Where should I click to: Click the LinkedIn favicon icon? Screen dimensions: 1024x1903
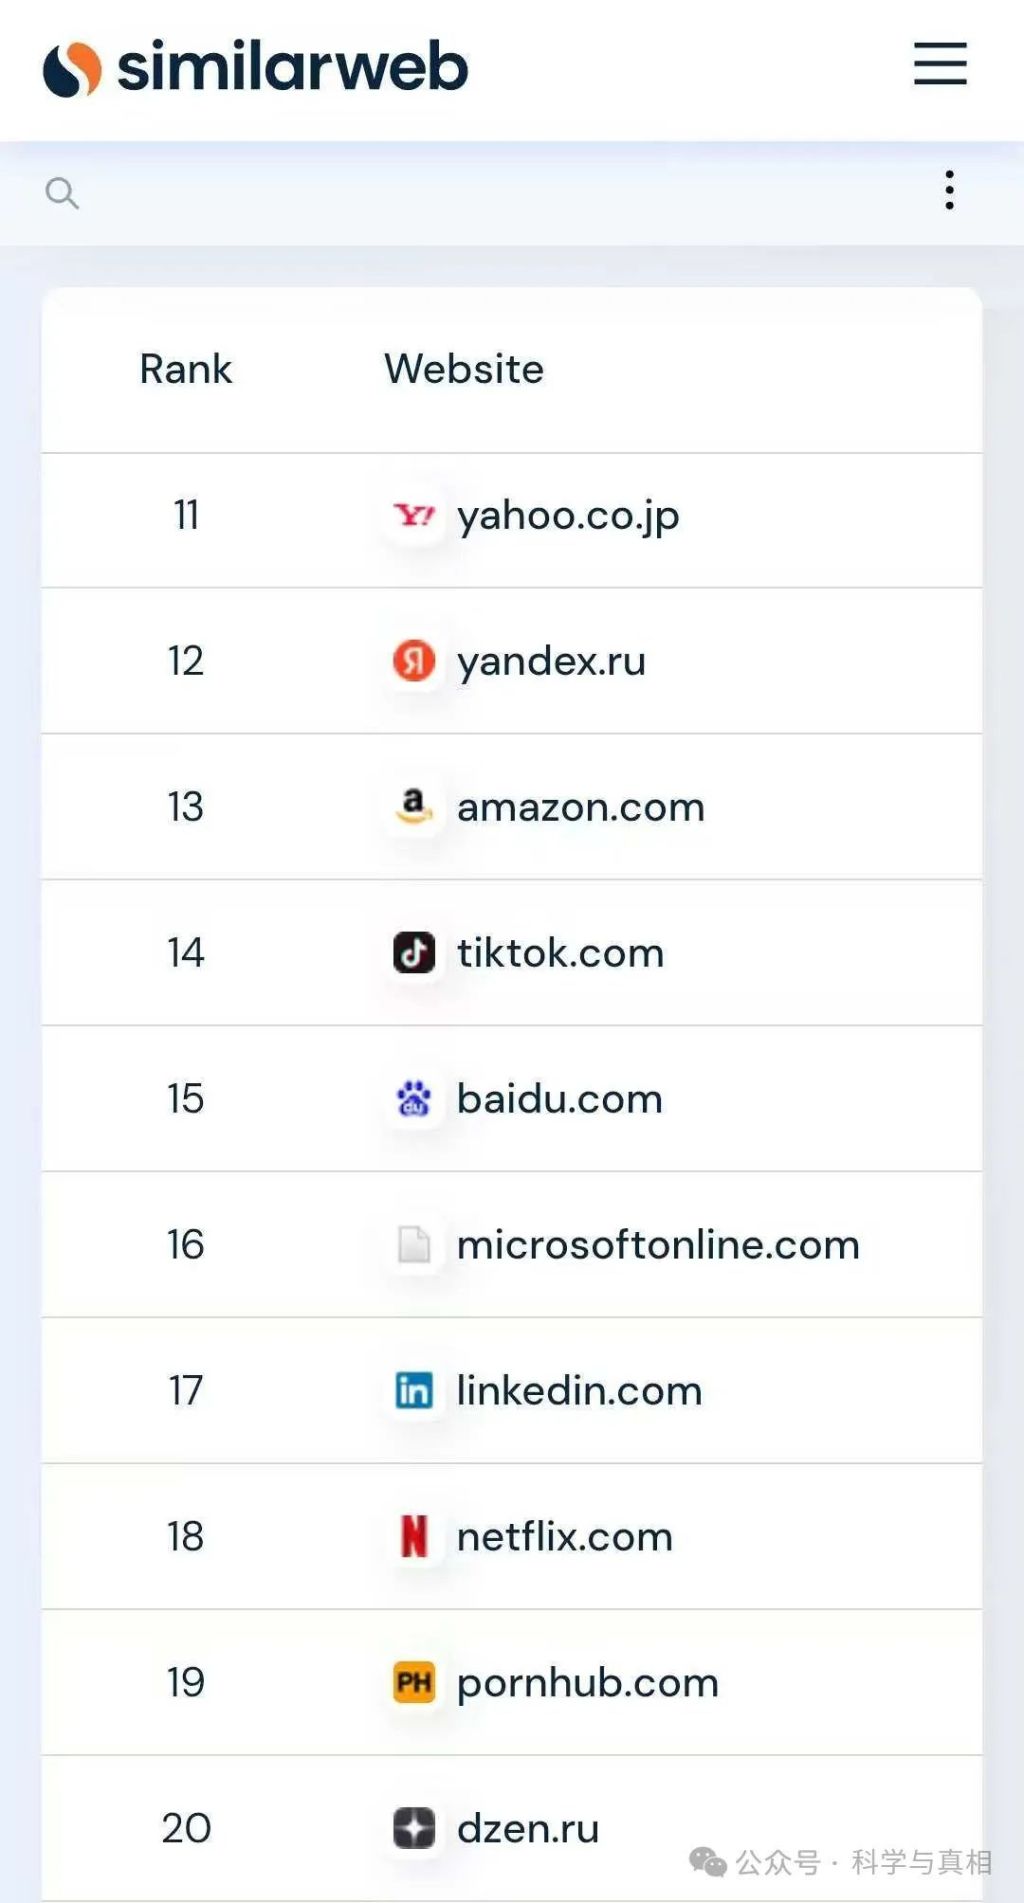(414, 1390)
